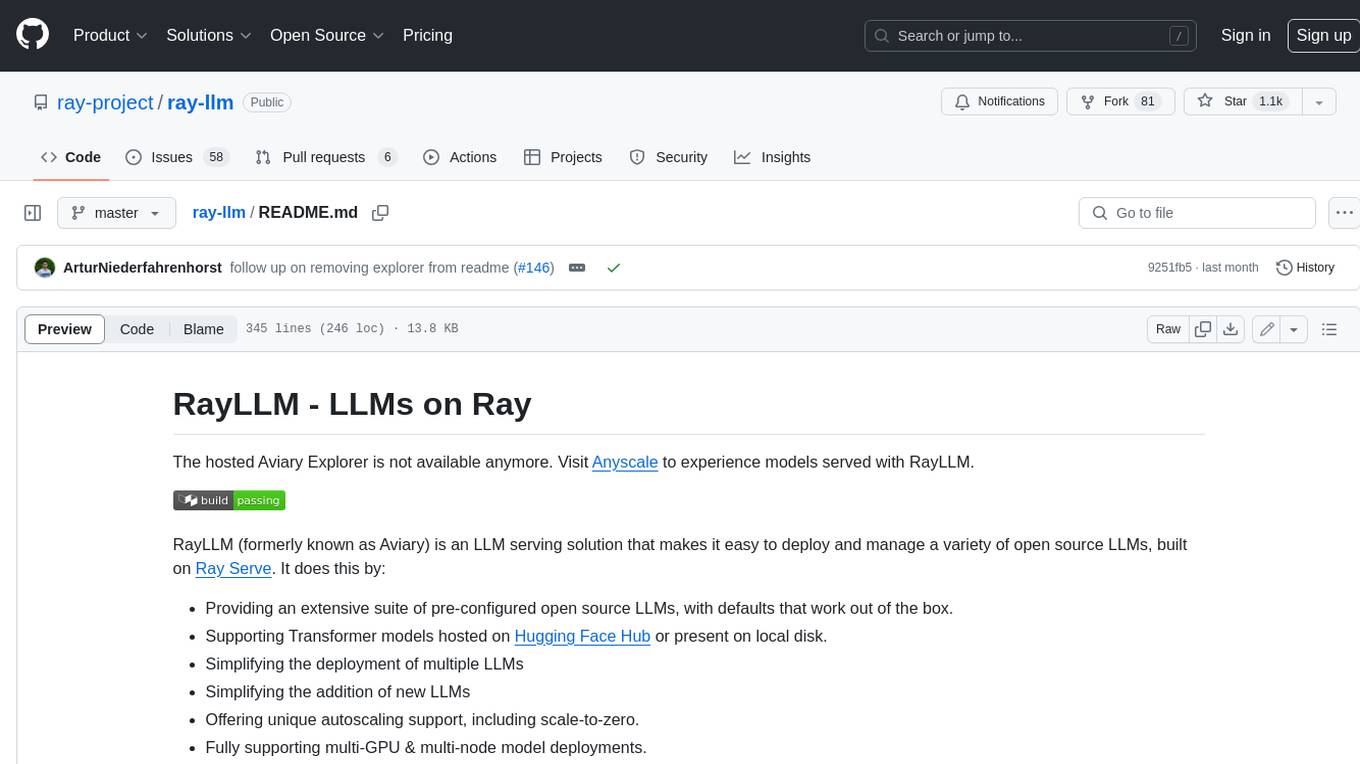The width and height of the screenshot is (1360, 764).
Task: Open the document outline list
Action: pyautogui.click(x=1329, y=329)
